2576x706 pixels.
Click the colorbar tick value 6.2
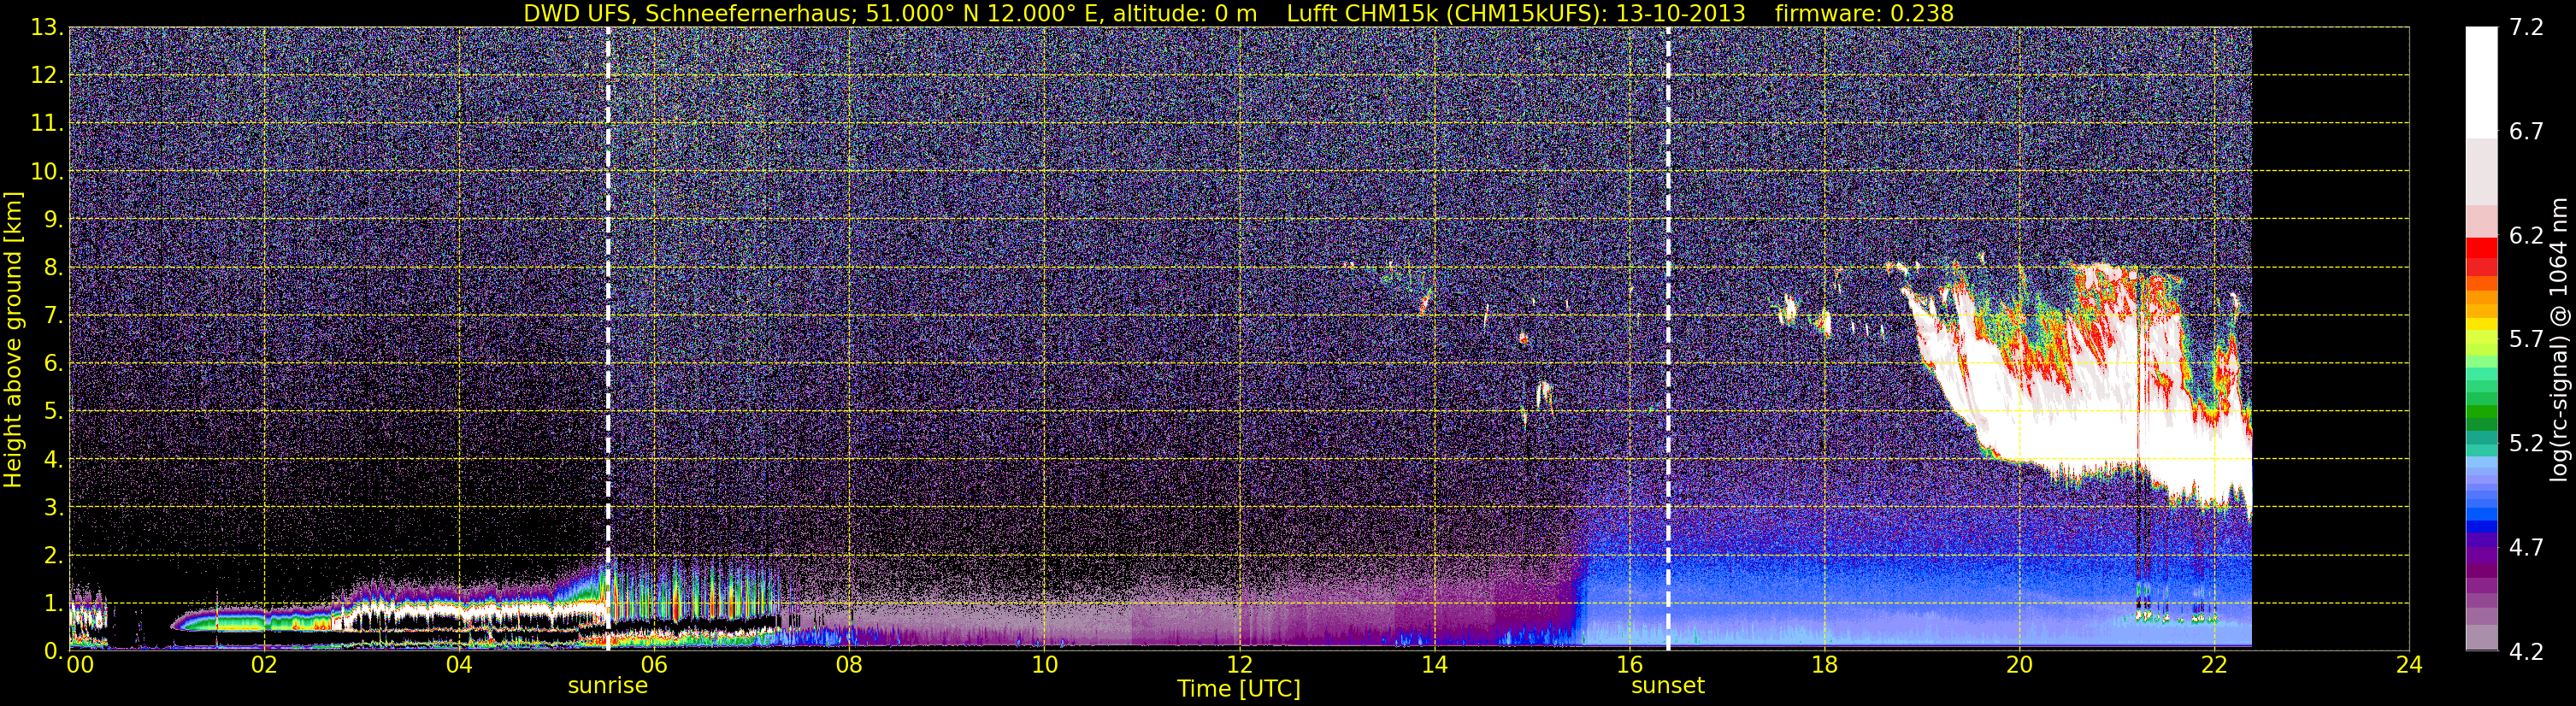coord(2526,236)
